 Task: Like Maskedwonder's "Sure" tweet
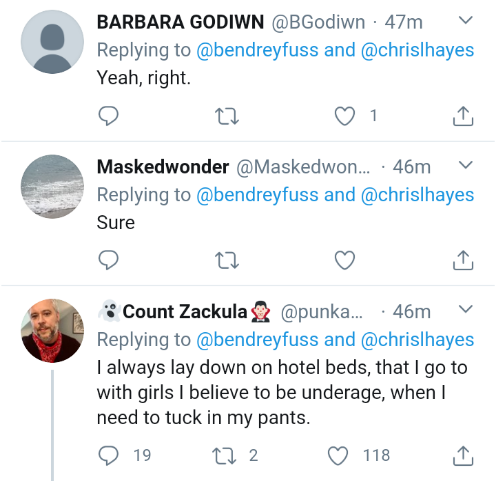pos(345,260)
